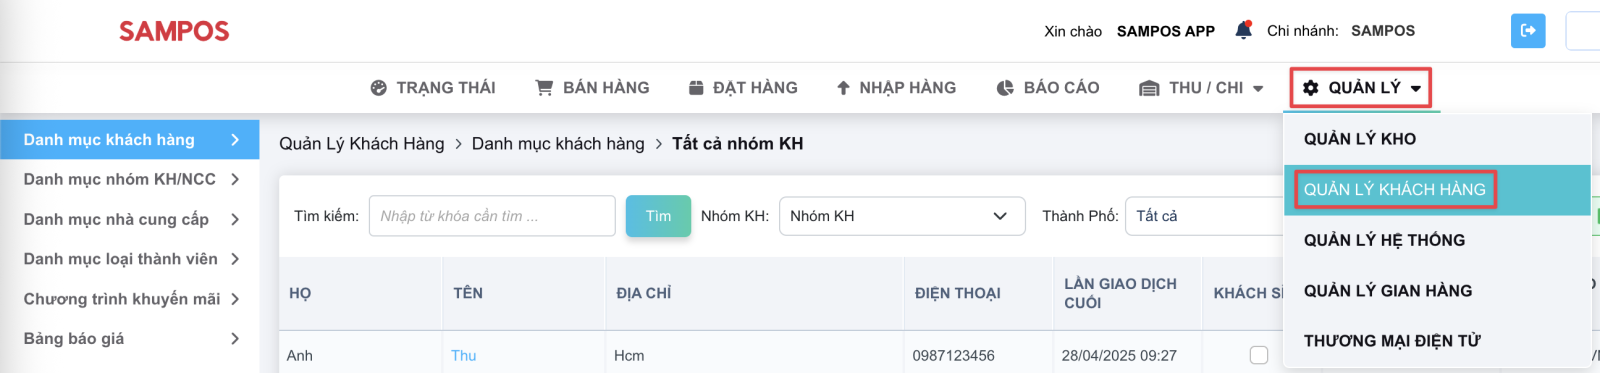Open the Thành Phố dropdown showing Tất cả
The height and width of the screenshot is (373, 1600).
point(1205,216)
